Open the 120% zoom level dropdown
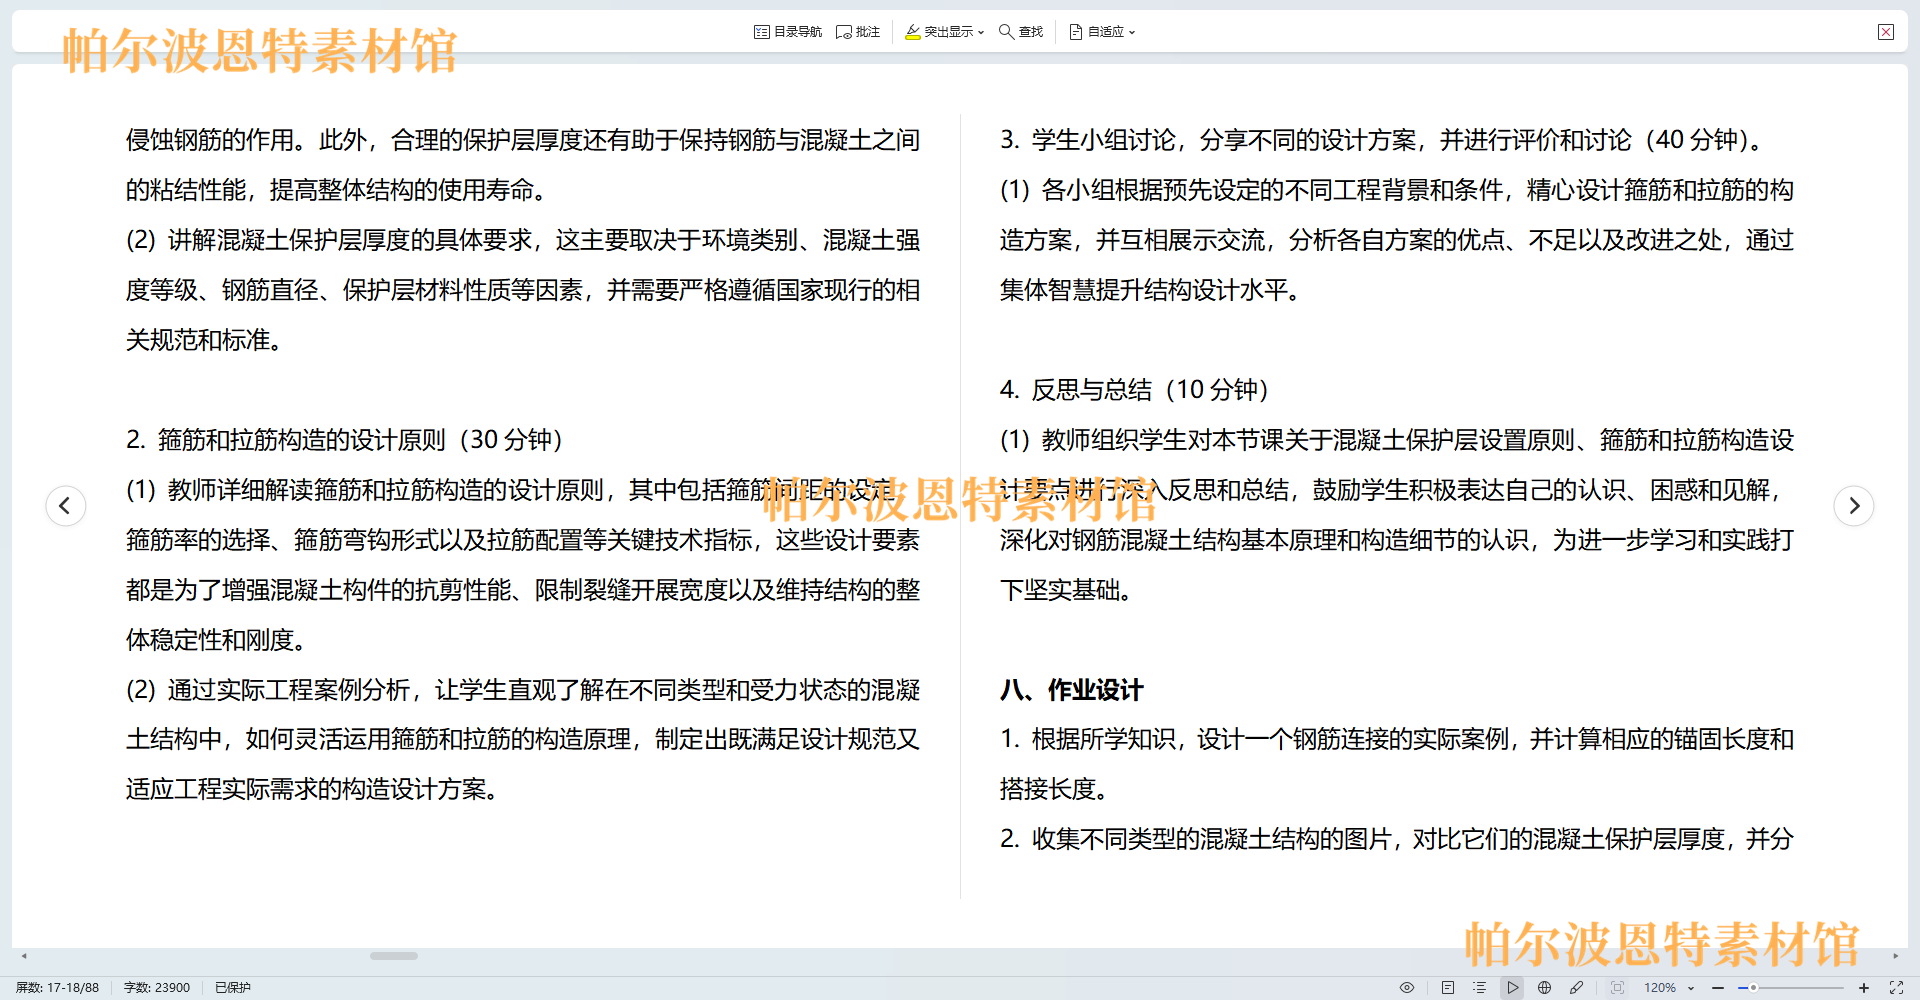Viewport: 1920px width, 1000px height. (1669, 987)
